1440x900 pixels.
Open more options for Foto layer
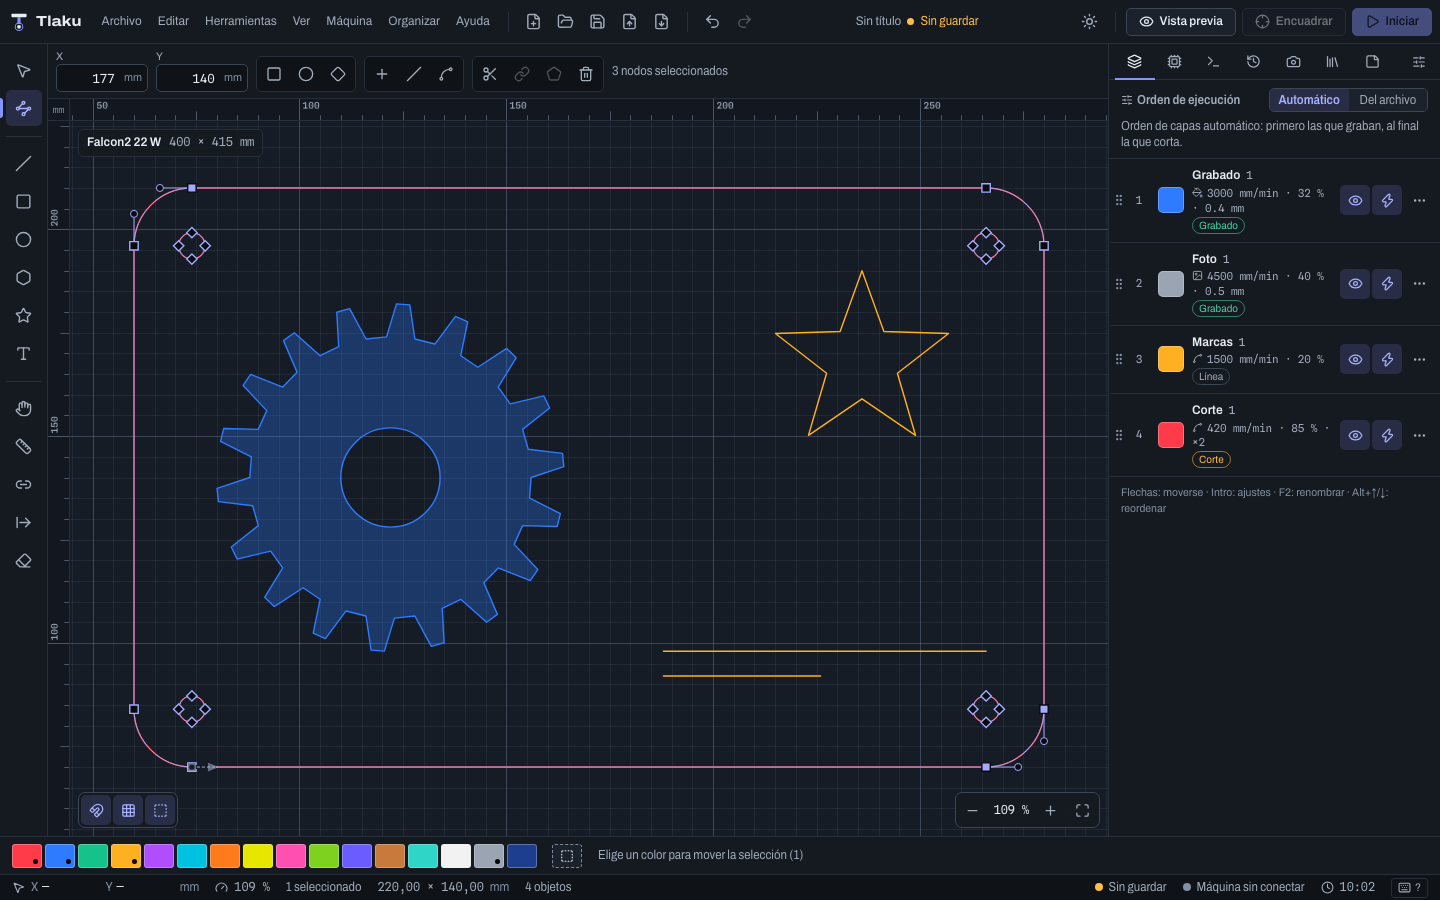[x=1419, y=284]
